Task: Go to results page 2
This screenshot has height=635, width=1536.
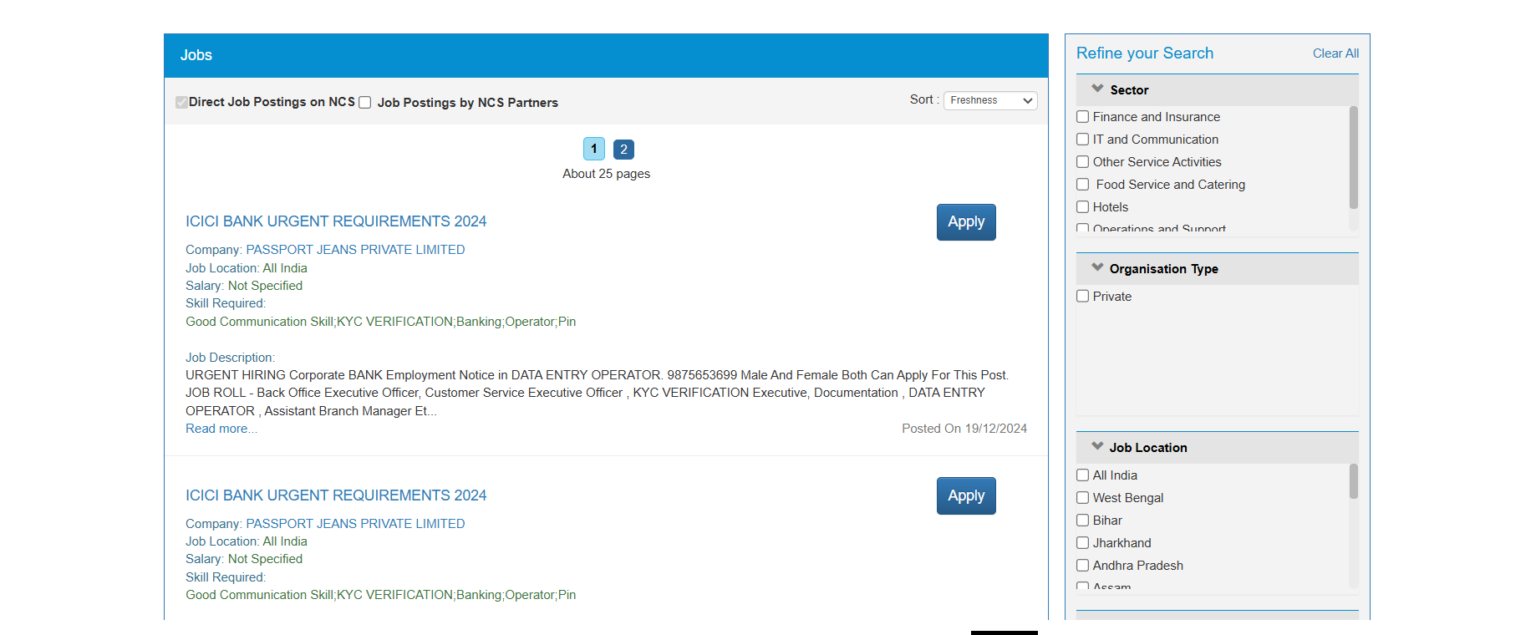Action: (623, 149)
